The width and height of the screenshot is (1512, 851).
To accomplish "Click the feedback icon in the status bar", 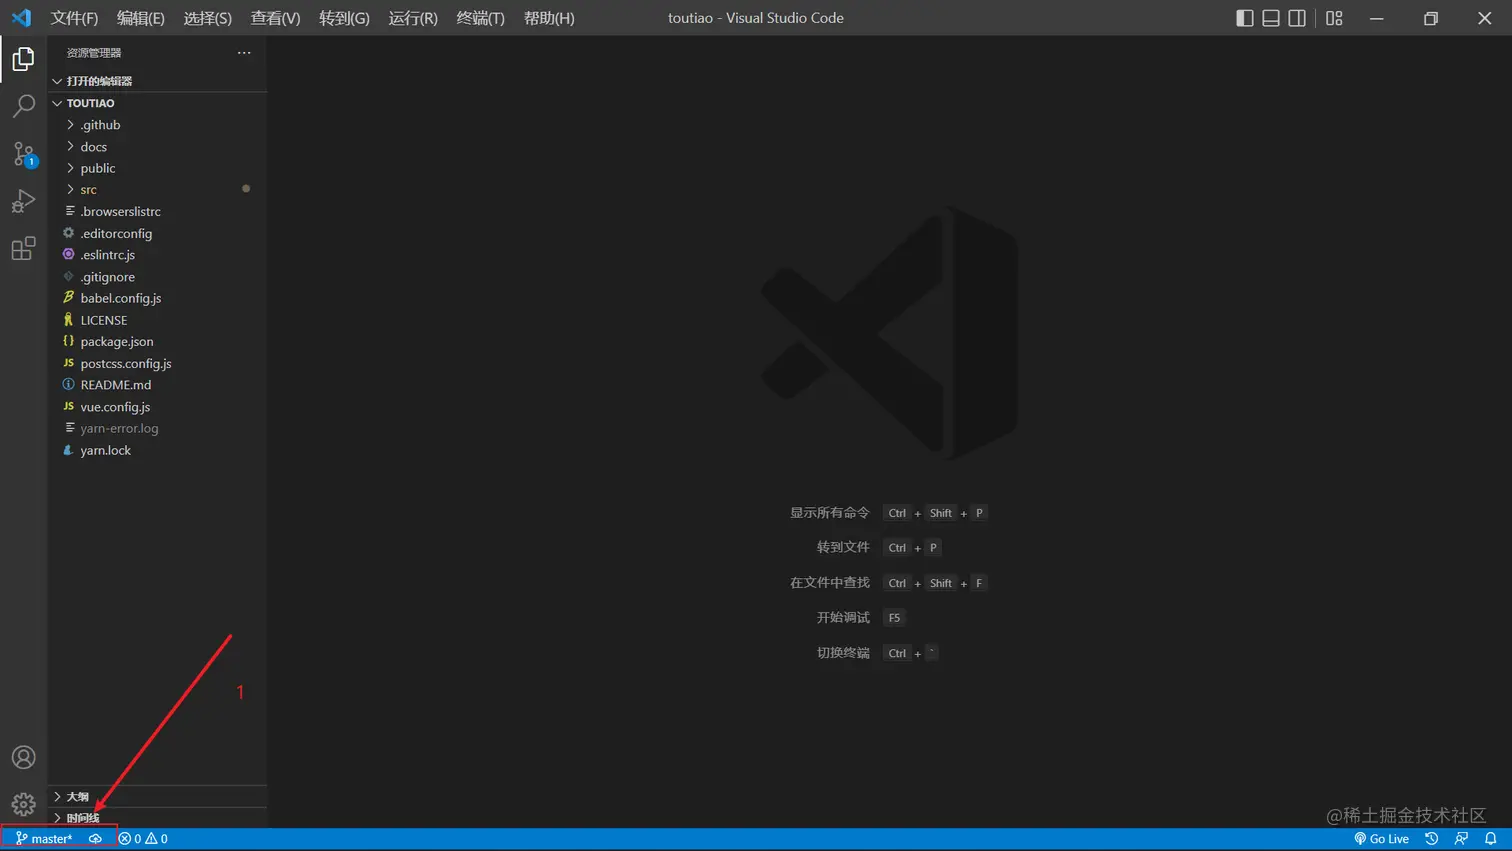I will click(x=1461, y=839).
